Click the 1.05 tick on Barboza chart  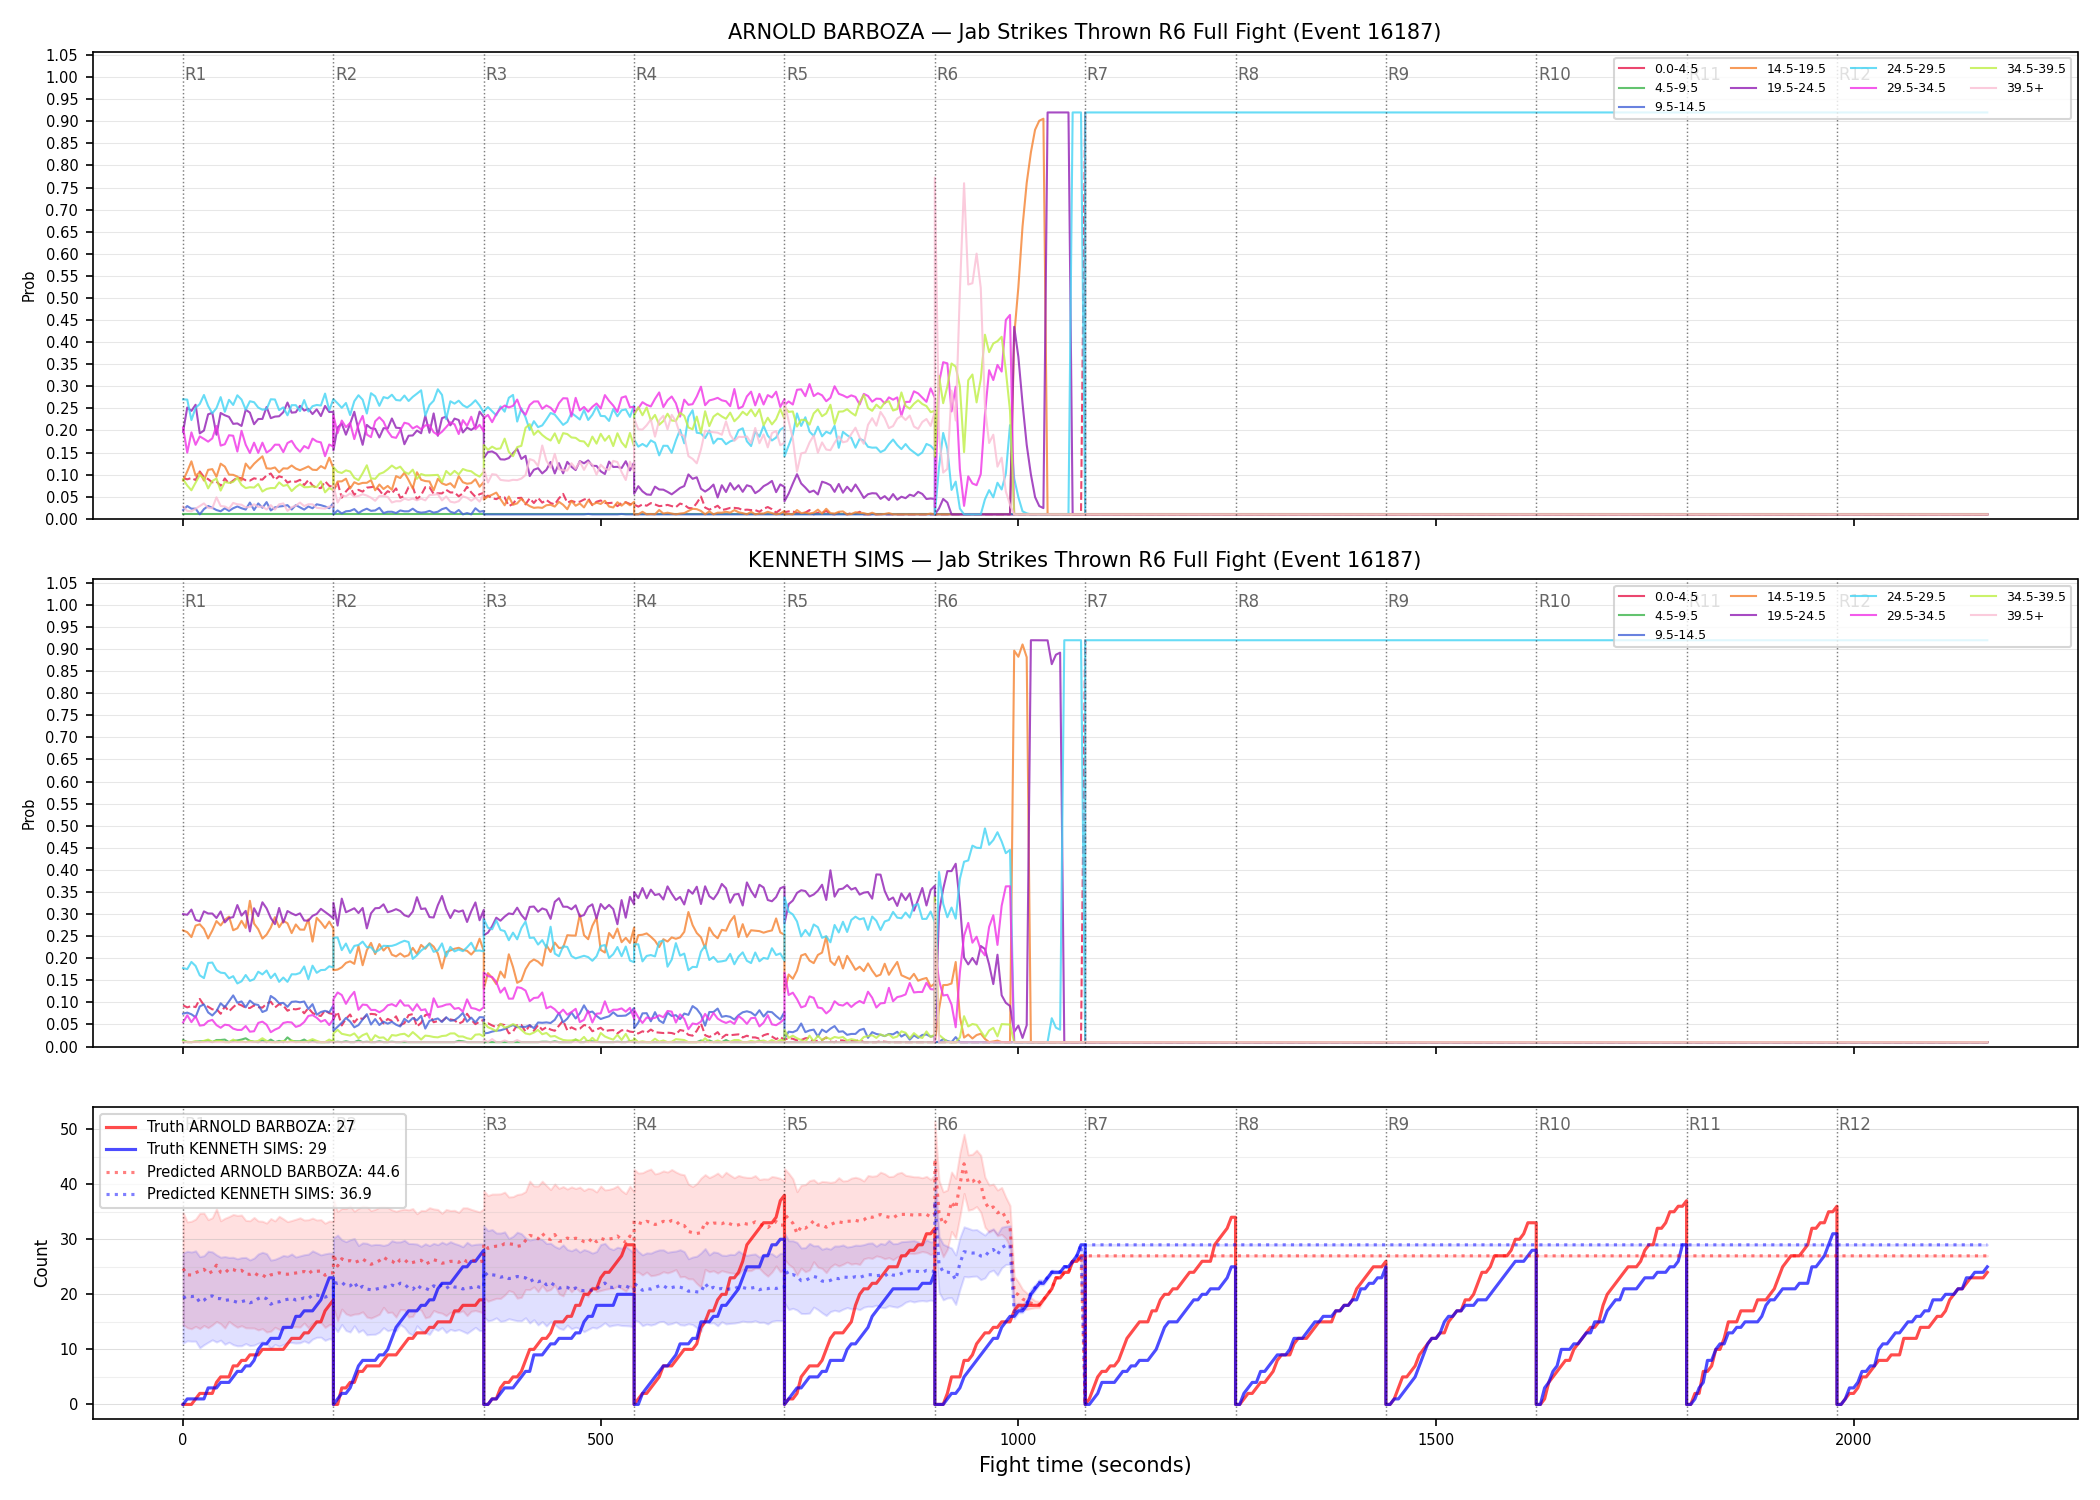pos(62,55)
